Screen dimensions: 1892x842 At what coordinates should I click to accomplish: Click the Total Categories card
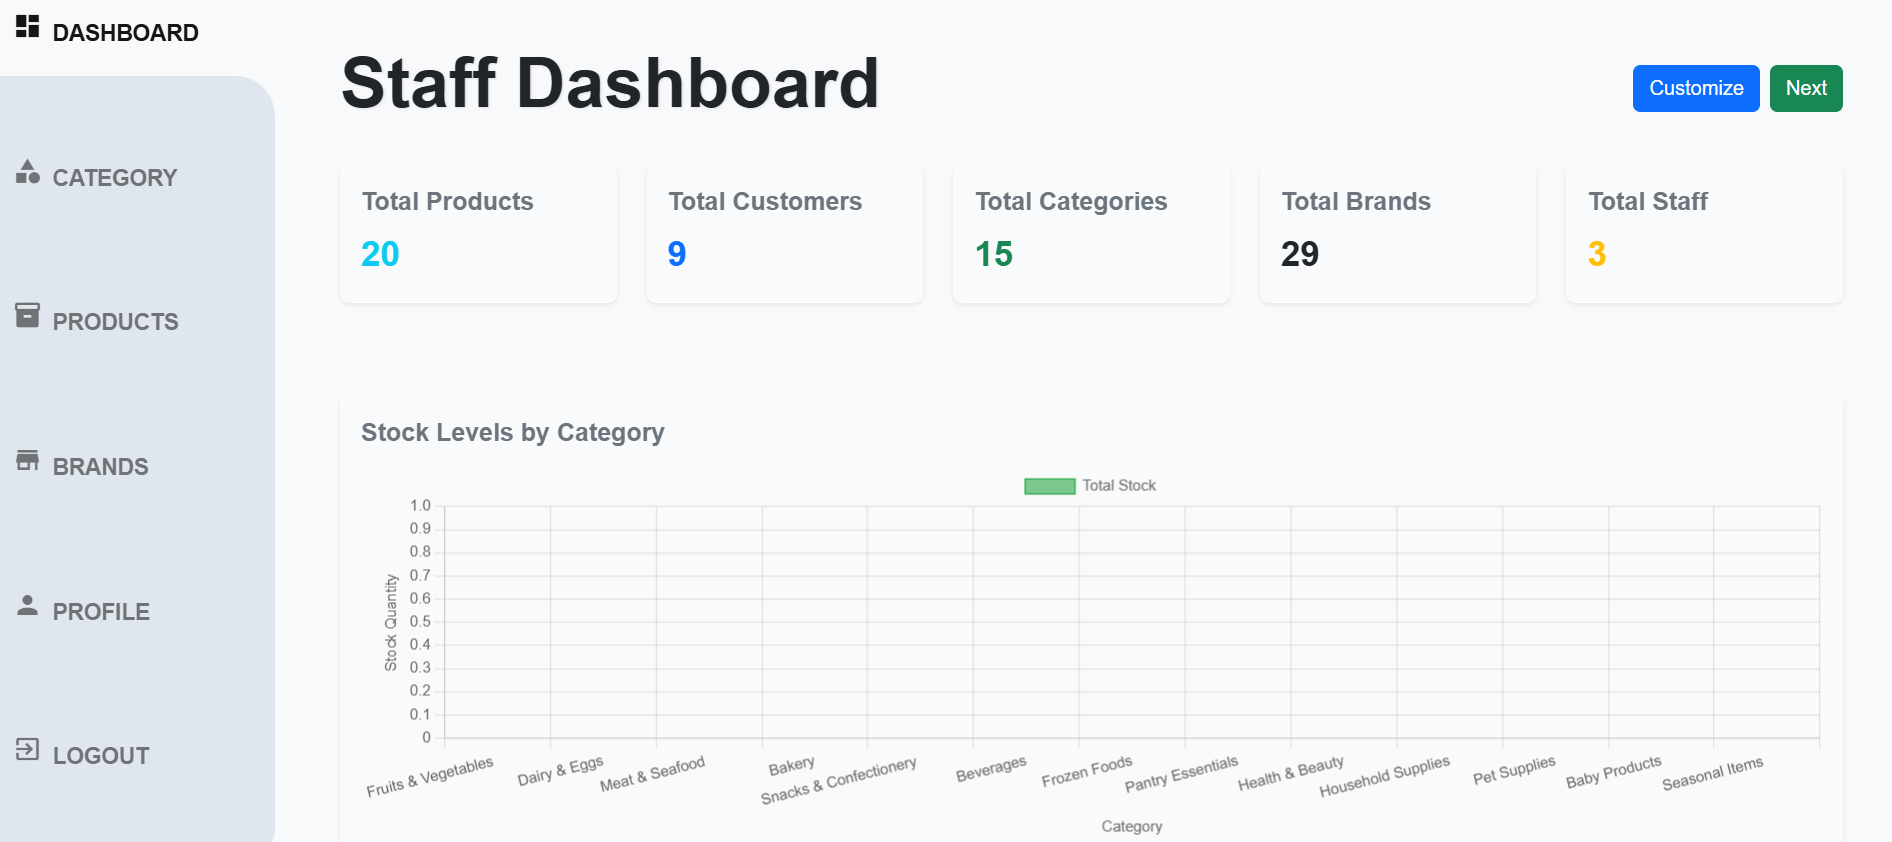coord(1091,234)
